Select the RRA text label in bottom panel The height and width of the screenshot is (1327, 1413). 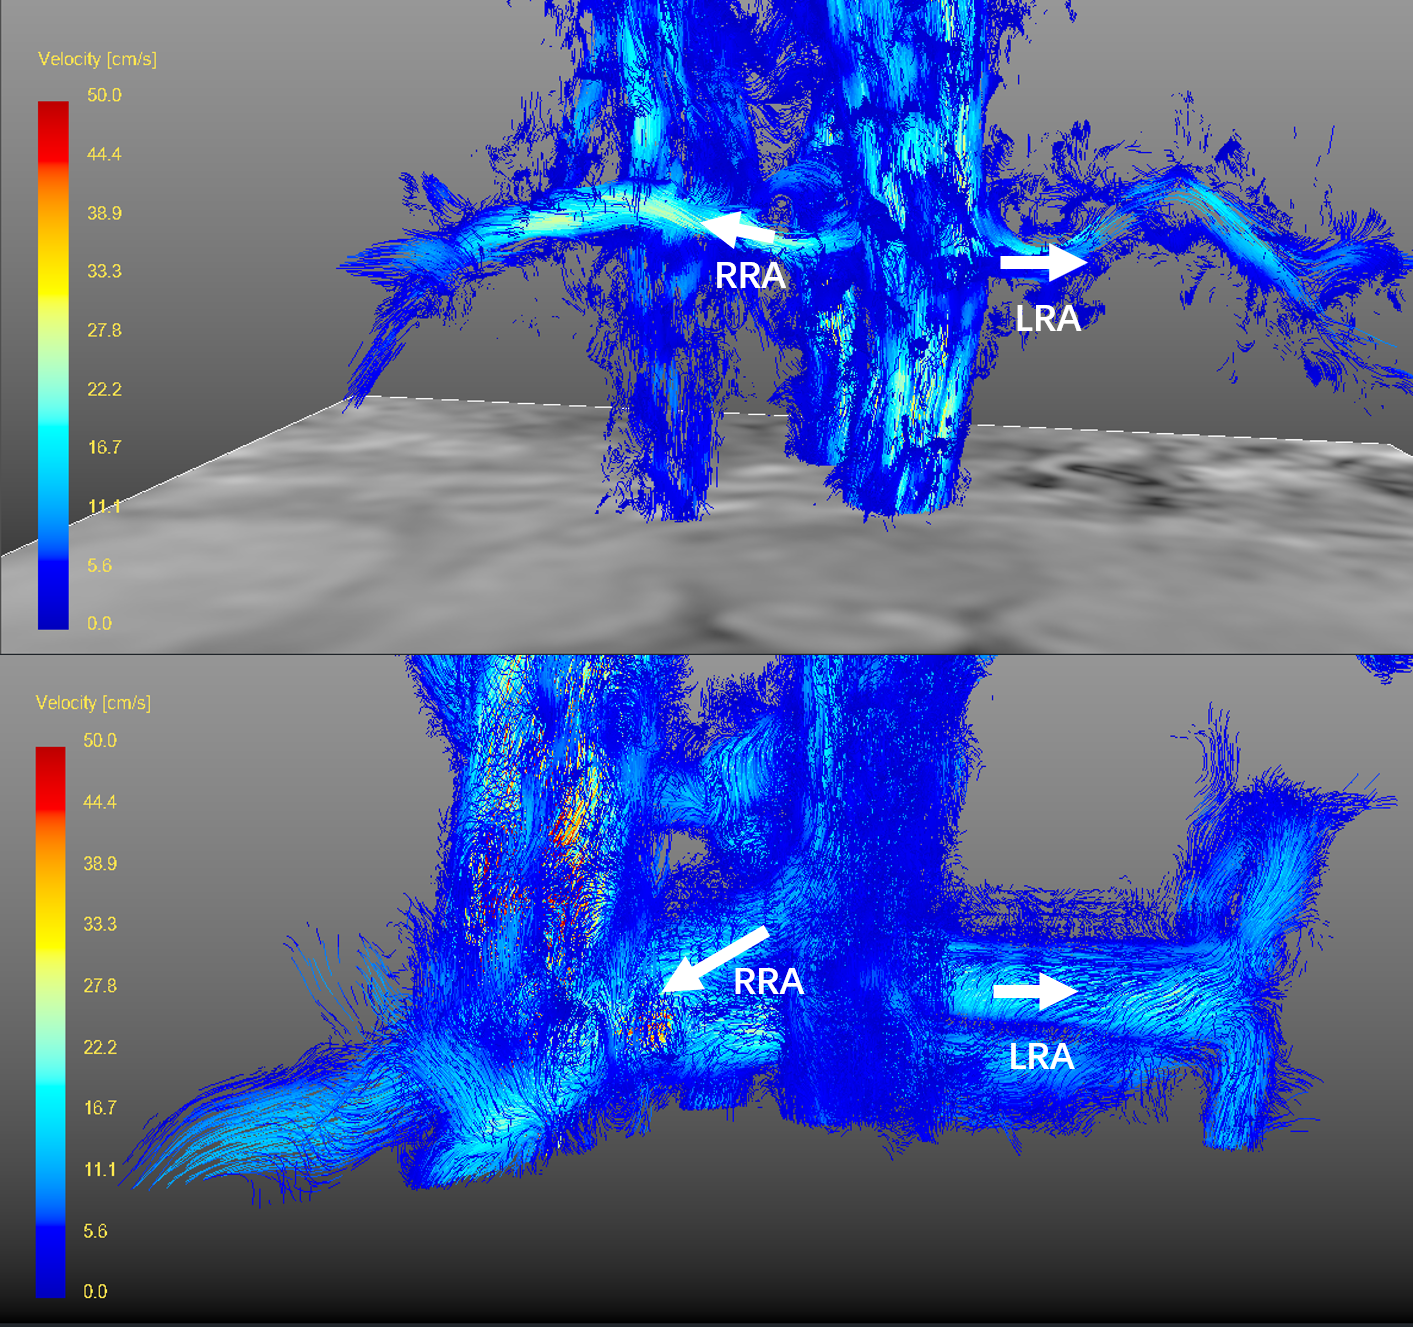click(768, 982)
